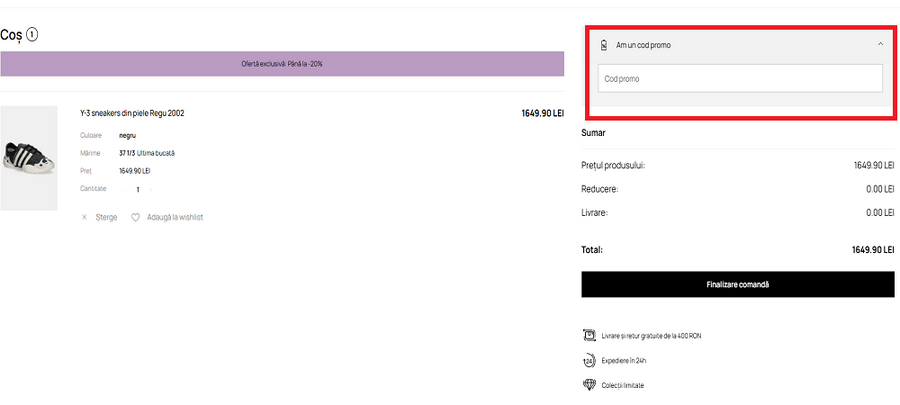Click into the 'Cod promo' input field
This screenshot has height=405, width=900.
coord(740,78)
